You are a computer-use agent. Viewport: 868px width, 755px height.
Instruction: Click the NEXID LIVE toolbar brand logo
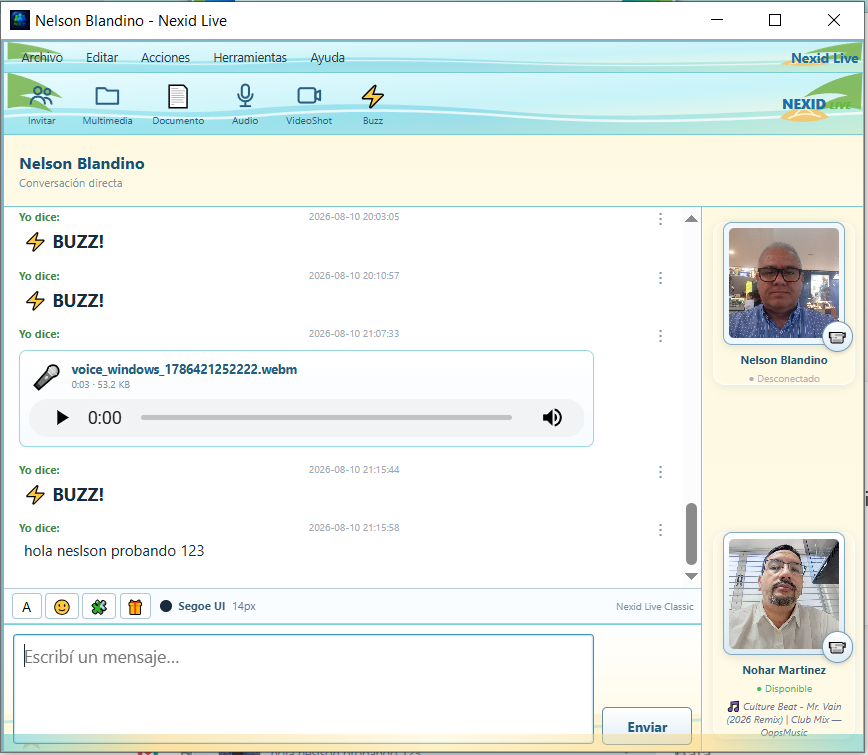[815, 105]
